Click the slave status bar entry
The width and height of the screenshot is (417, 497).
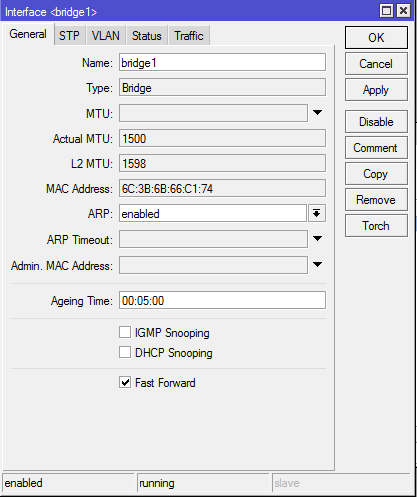click(341, 483)
